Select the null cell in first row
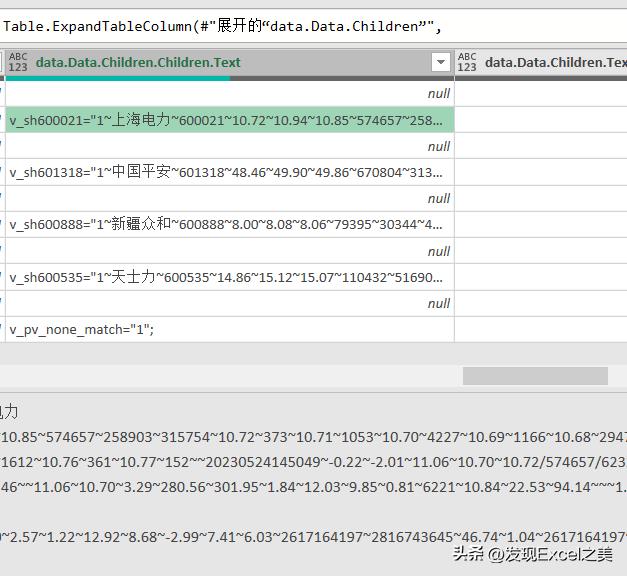The width and height of the screenshot is (627, 576). point(230,94)
